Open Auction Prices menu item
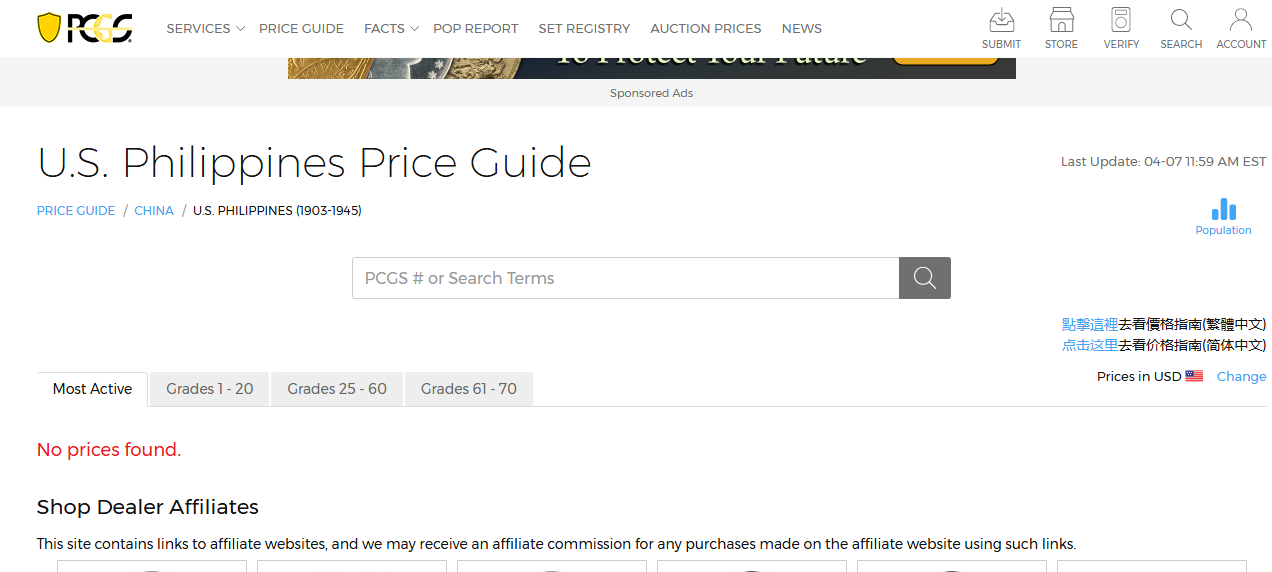This screenshot has height=572, width=1272. [705, 28]
